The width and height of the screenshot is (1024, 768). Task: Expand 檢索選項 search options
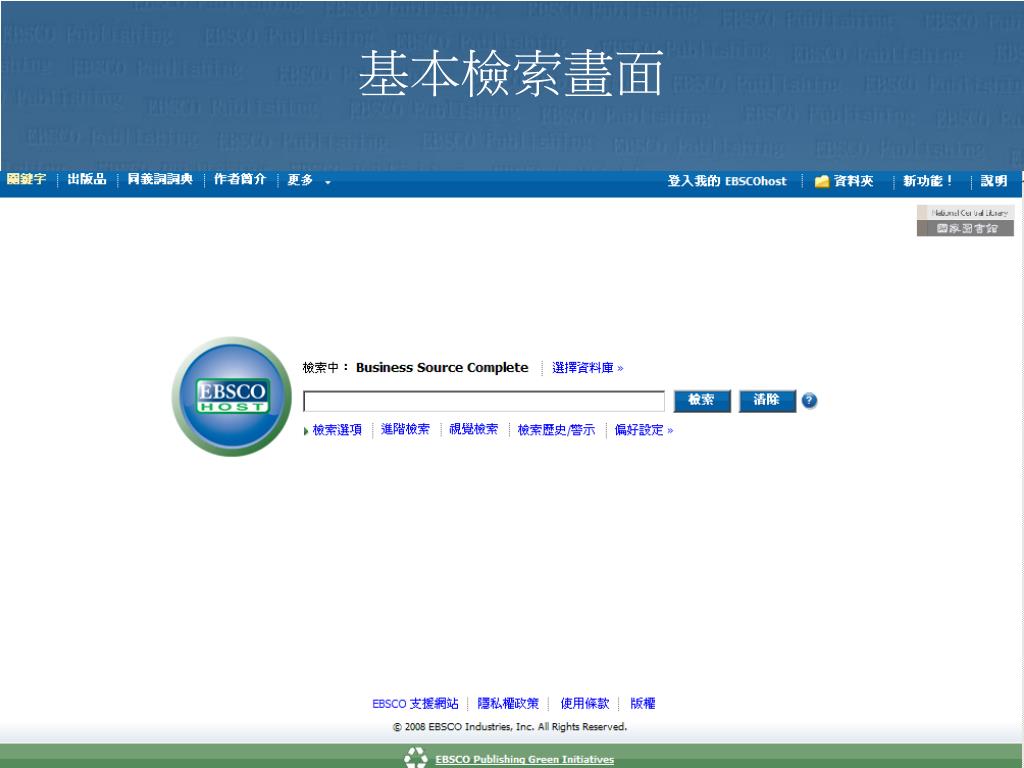[336, 430]
